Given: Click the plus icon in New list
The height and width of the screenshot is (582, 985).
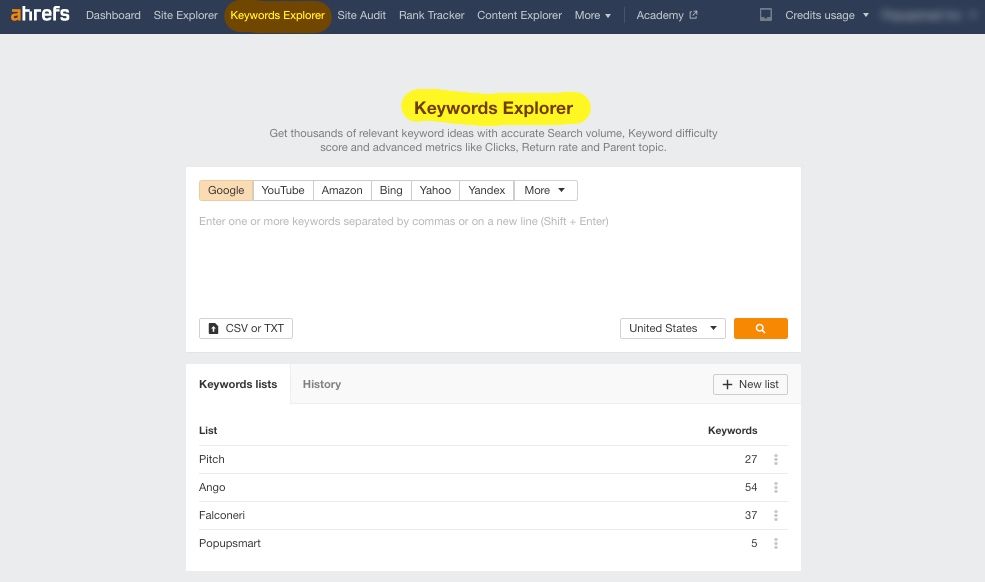Looking at the screenshot, I should [x=727, y=384].
